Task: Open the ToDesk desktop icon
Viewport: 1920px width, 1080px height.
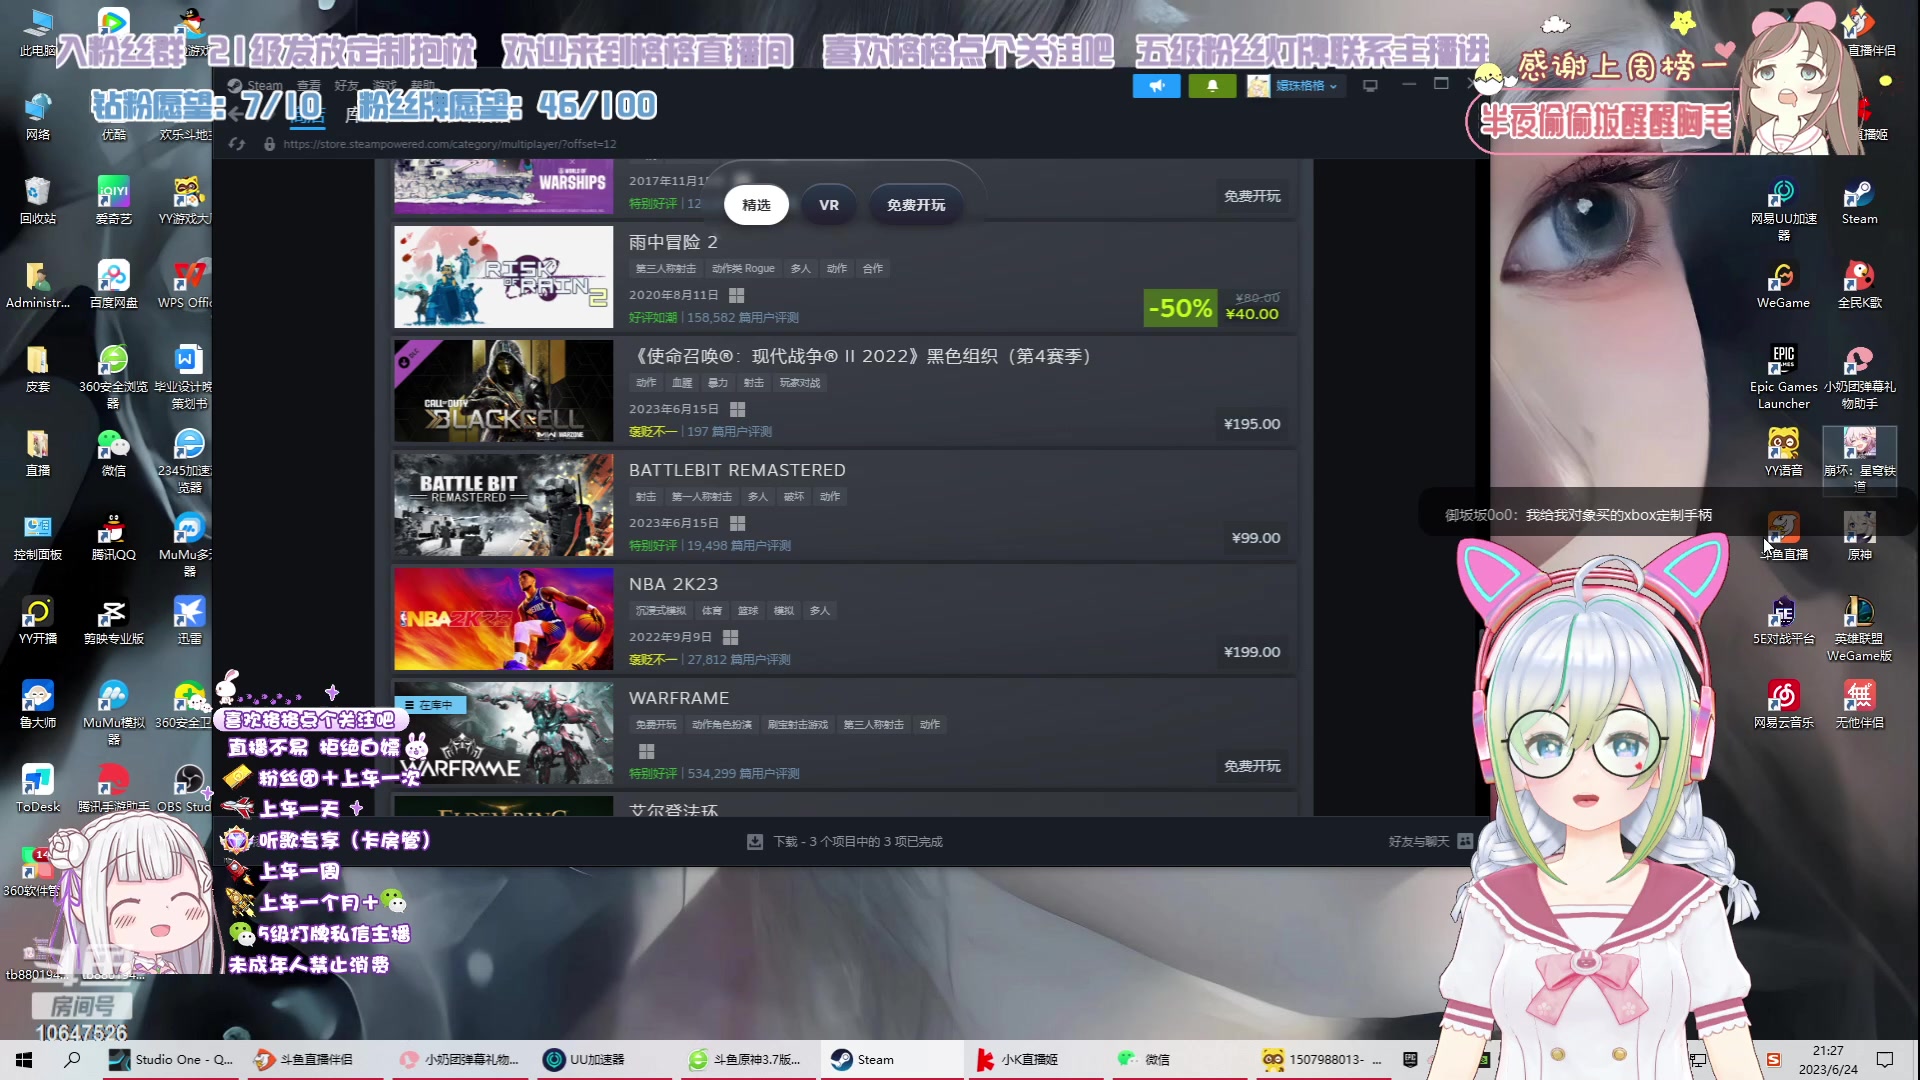Action: pos(37,789)
